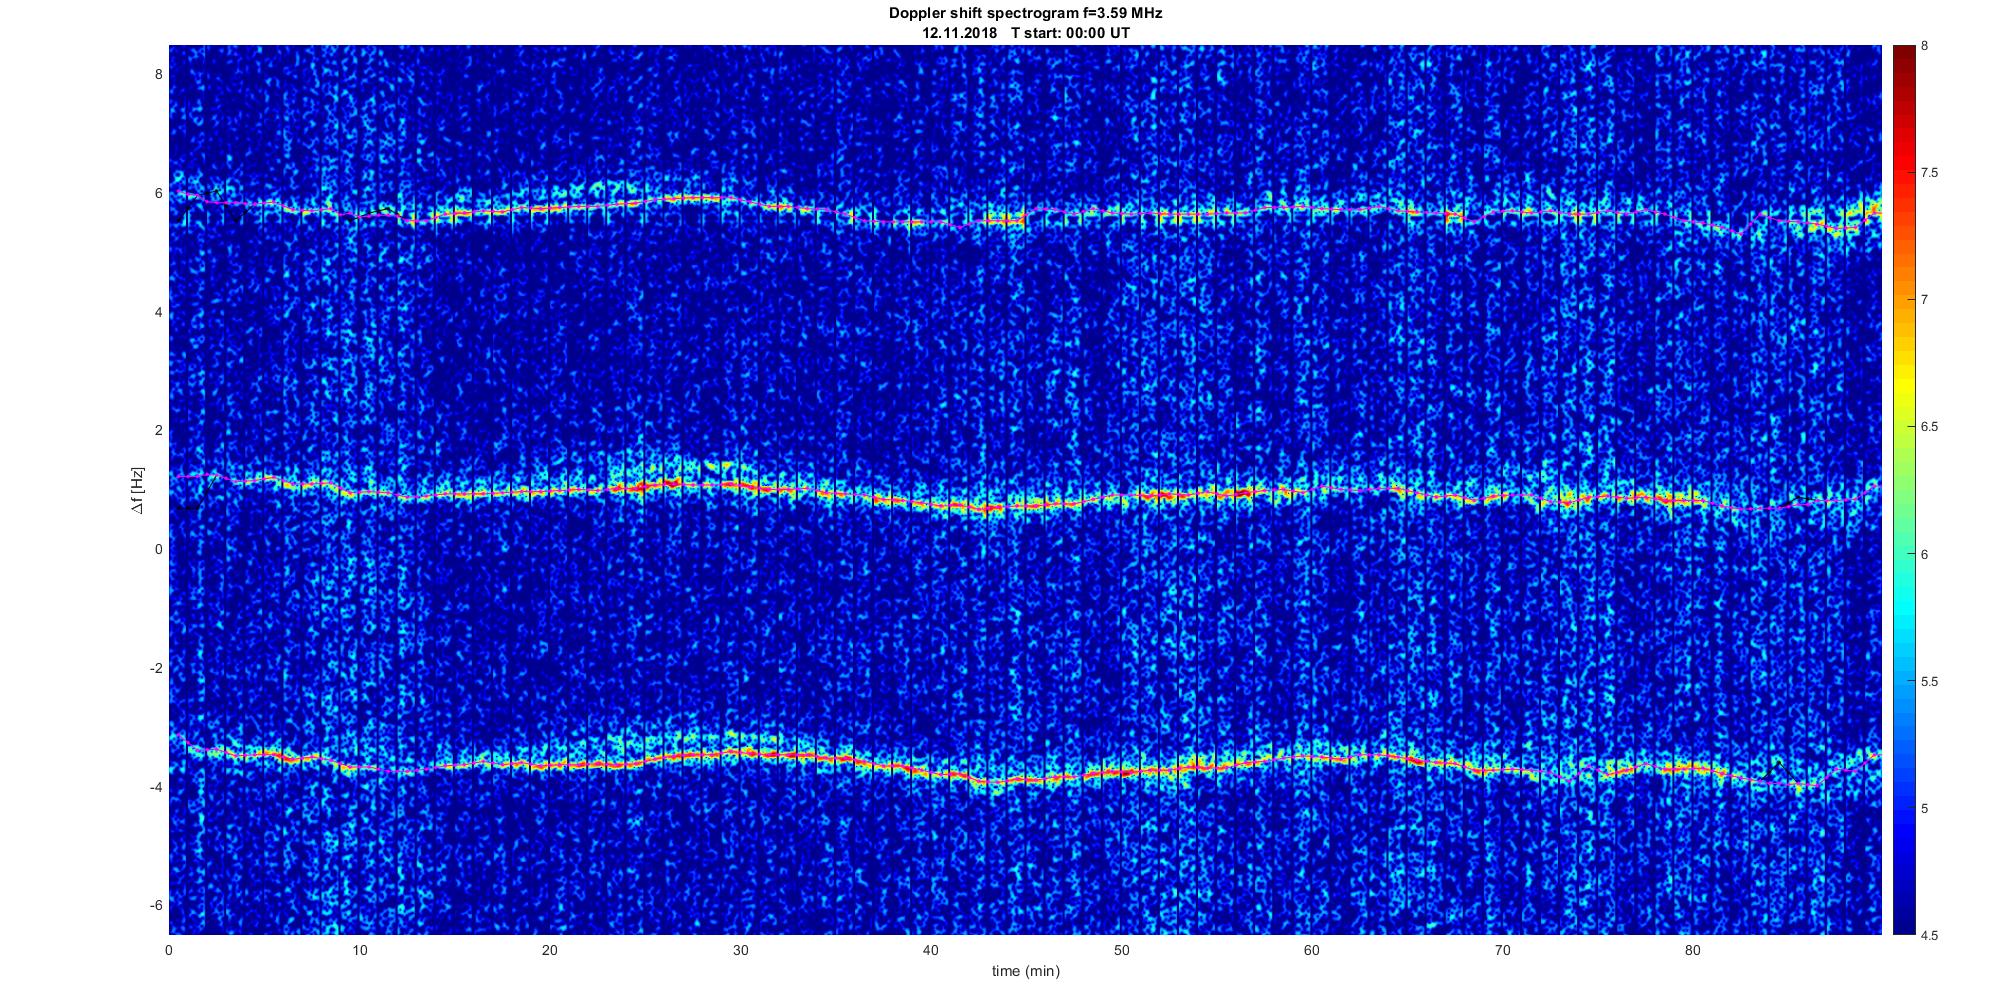Click the y-axis label 'Δf [Hz]'

[138, 490]
